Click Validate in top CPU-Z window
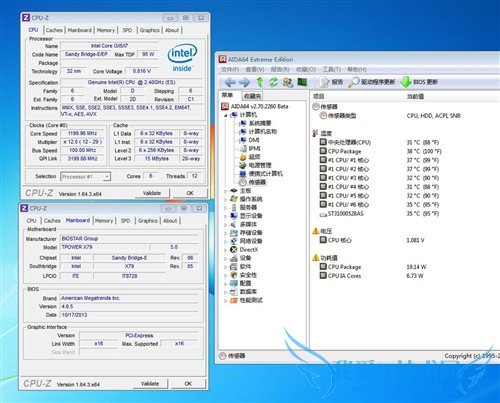This screenshot has height=403, width=500. point(152,193)
